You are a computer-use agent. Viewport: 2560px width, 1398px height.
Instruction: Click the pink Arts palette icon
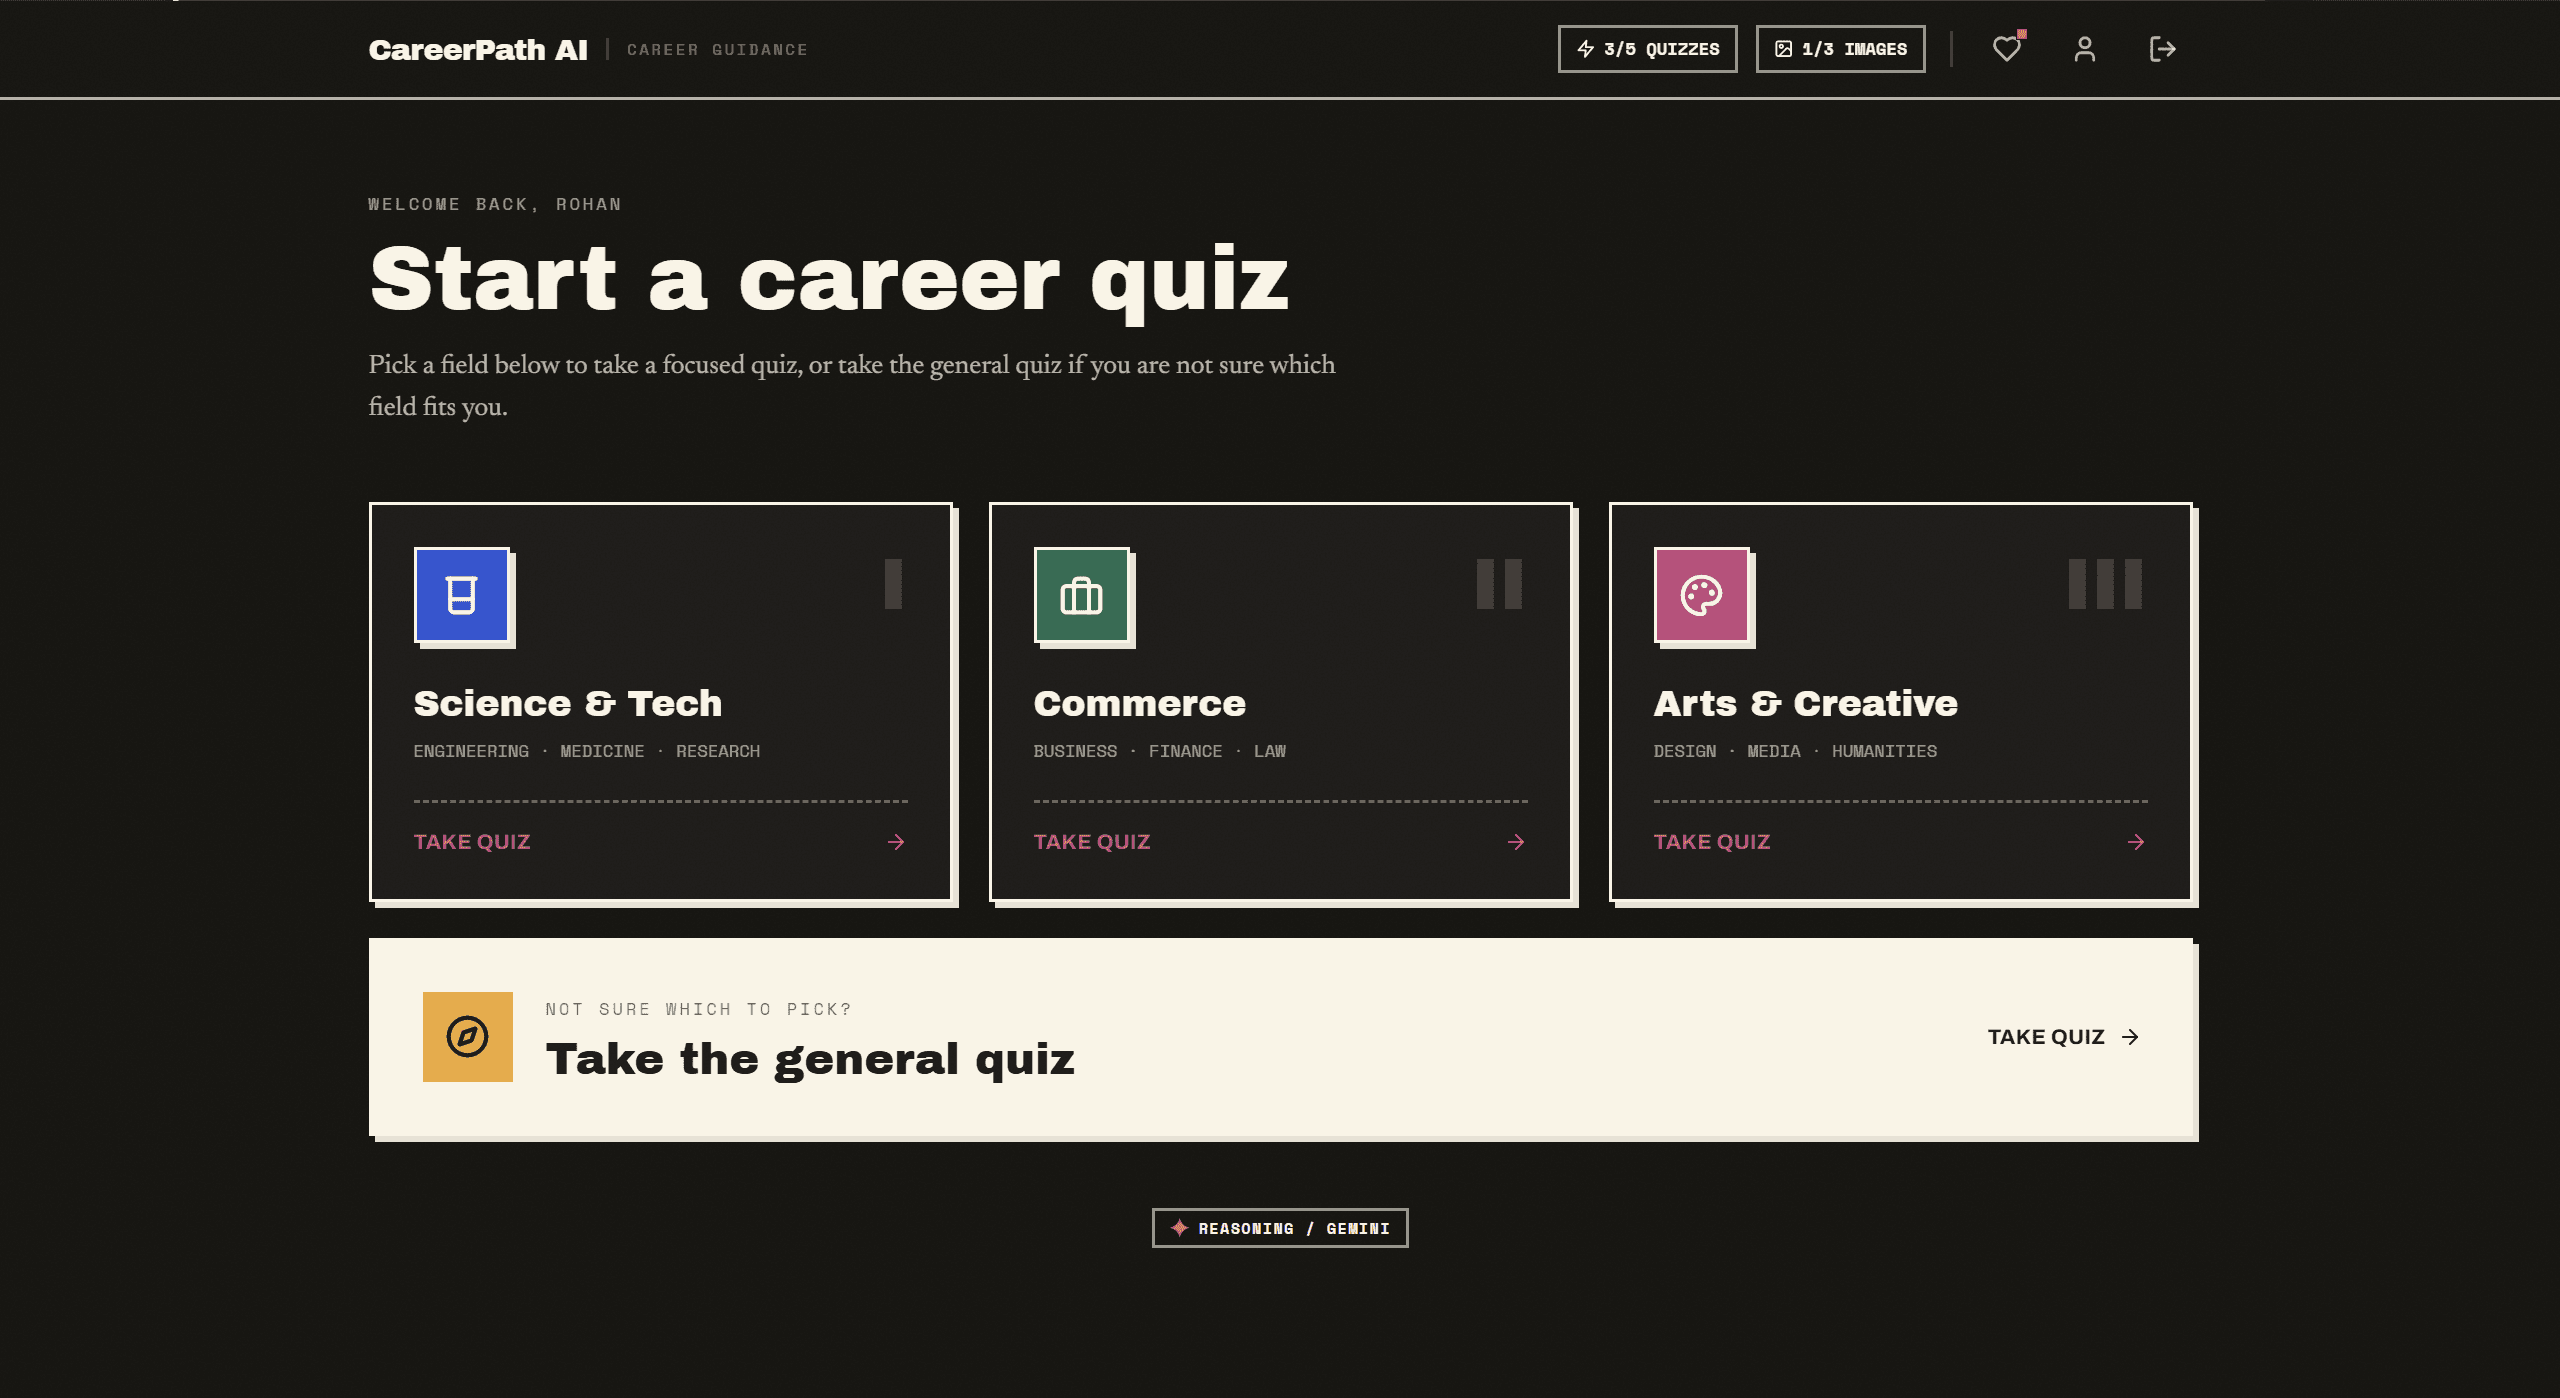pyautogui.click(x=1702, y=595)
